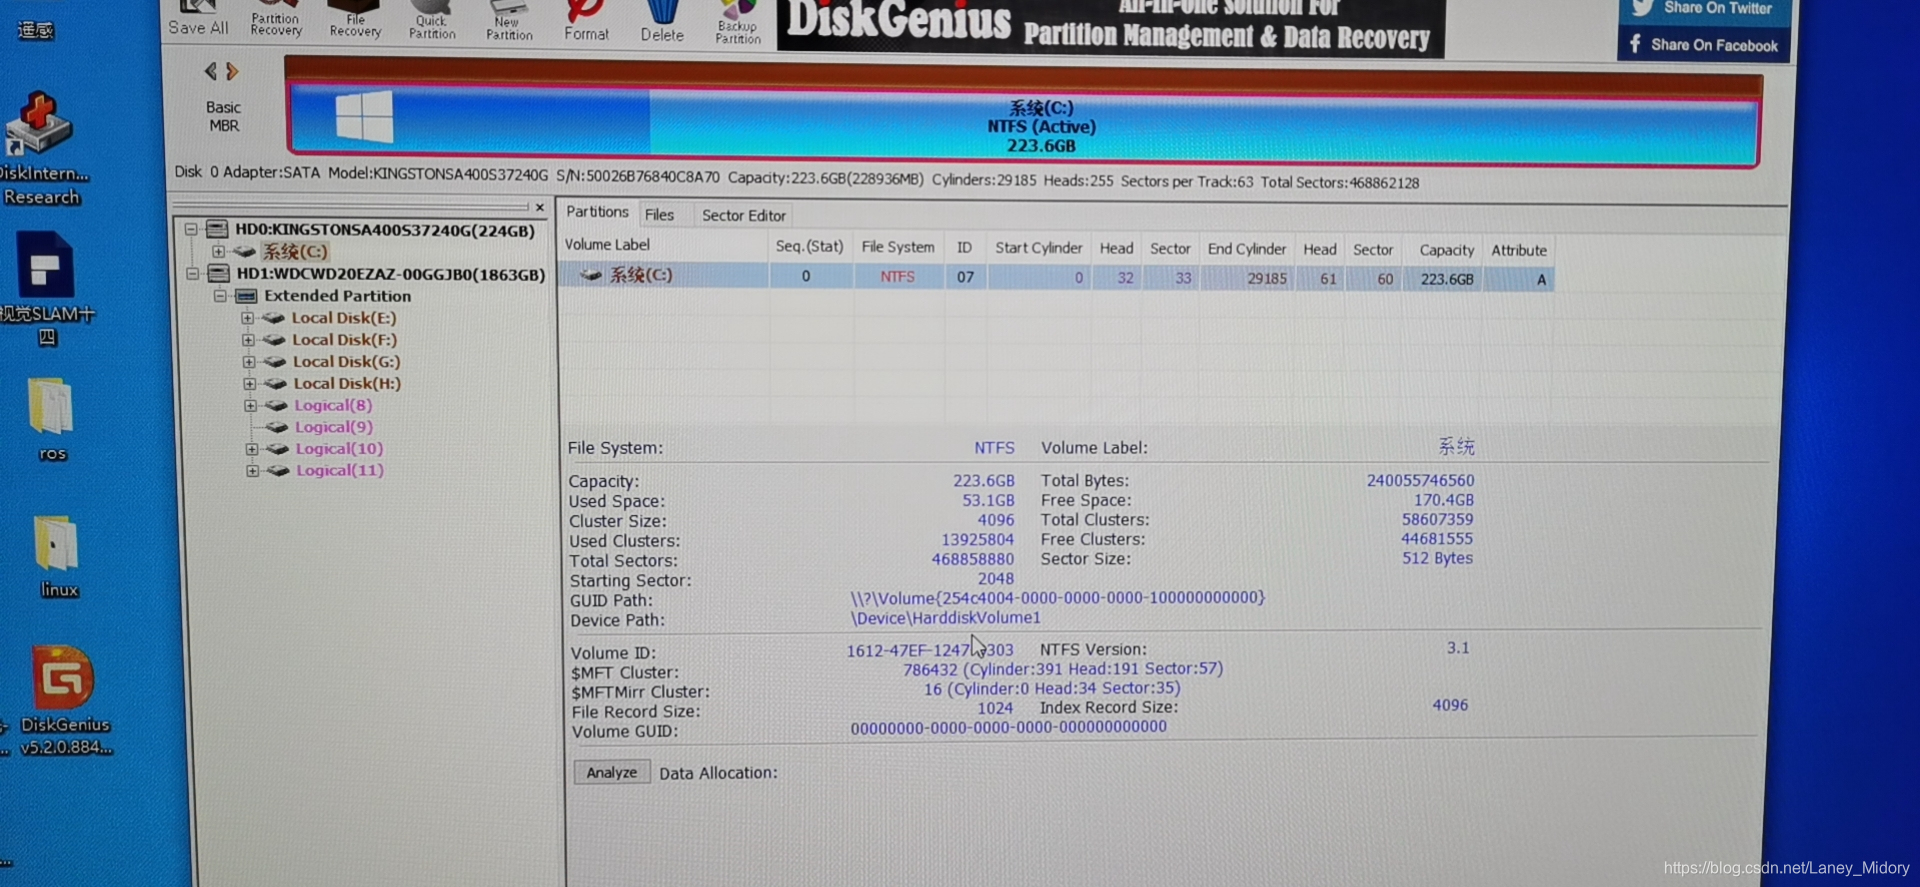Switch to the Files tab
This screenshot has width=1920, height=887.
coord(659,215)
